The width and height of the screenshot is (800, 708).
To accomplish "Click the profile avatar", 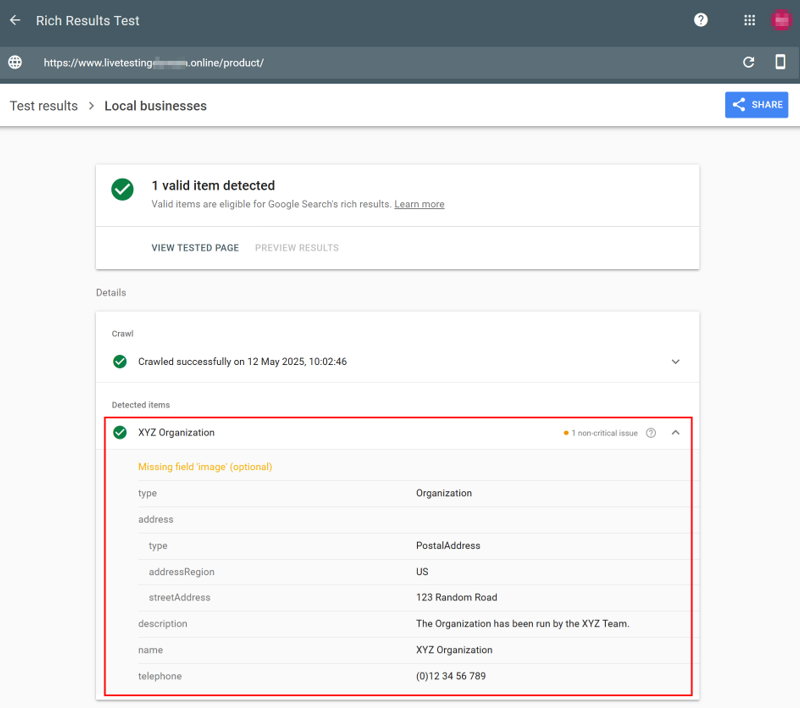I will point(781,20).
